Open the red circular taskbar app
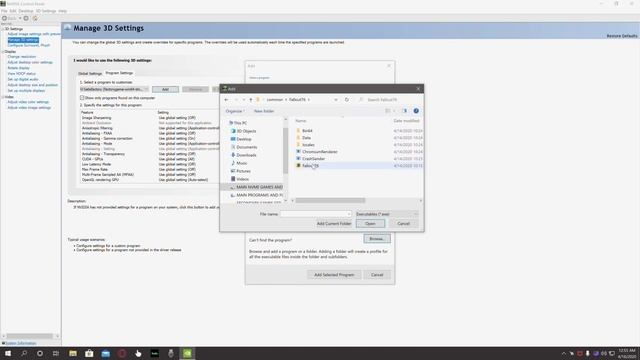The width and height of the screenshot is (640, 360). click(122, 353)
